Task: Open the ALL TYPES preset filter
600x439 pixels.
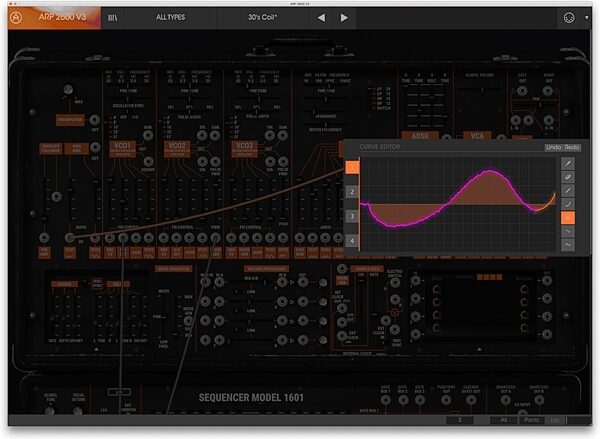Action: tap(170, 17)
